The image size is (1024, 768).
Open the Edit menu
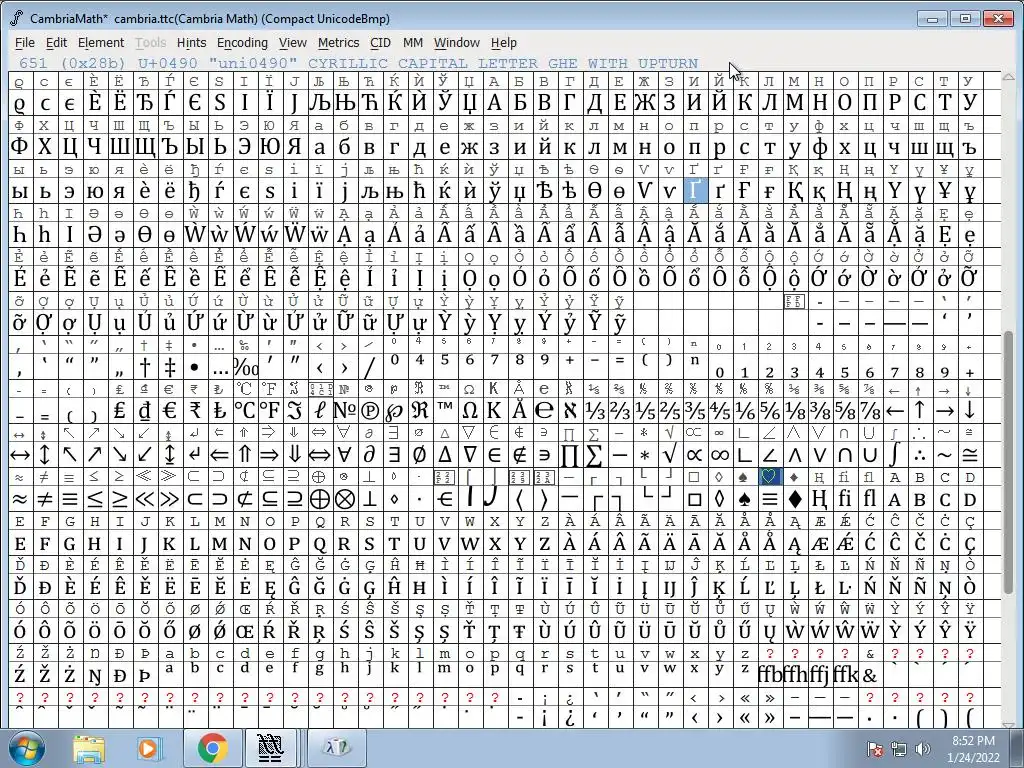tap(56, 43)
